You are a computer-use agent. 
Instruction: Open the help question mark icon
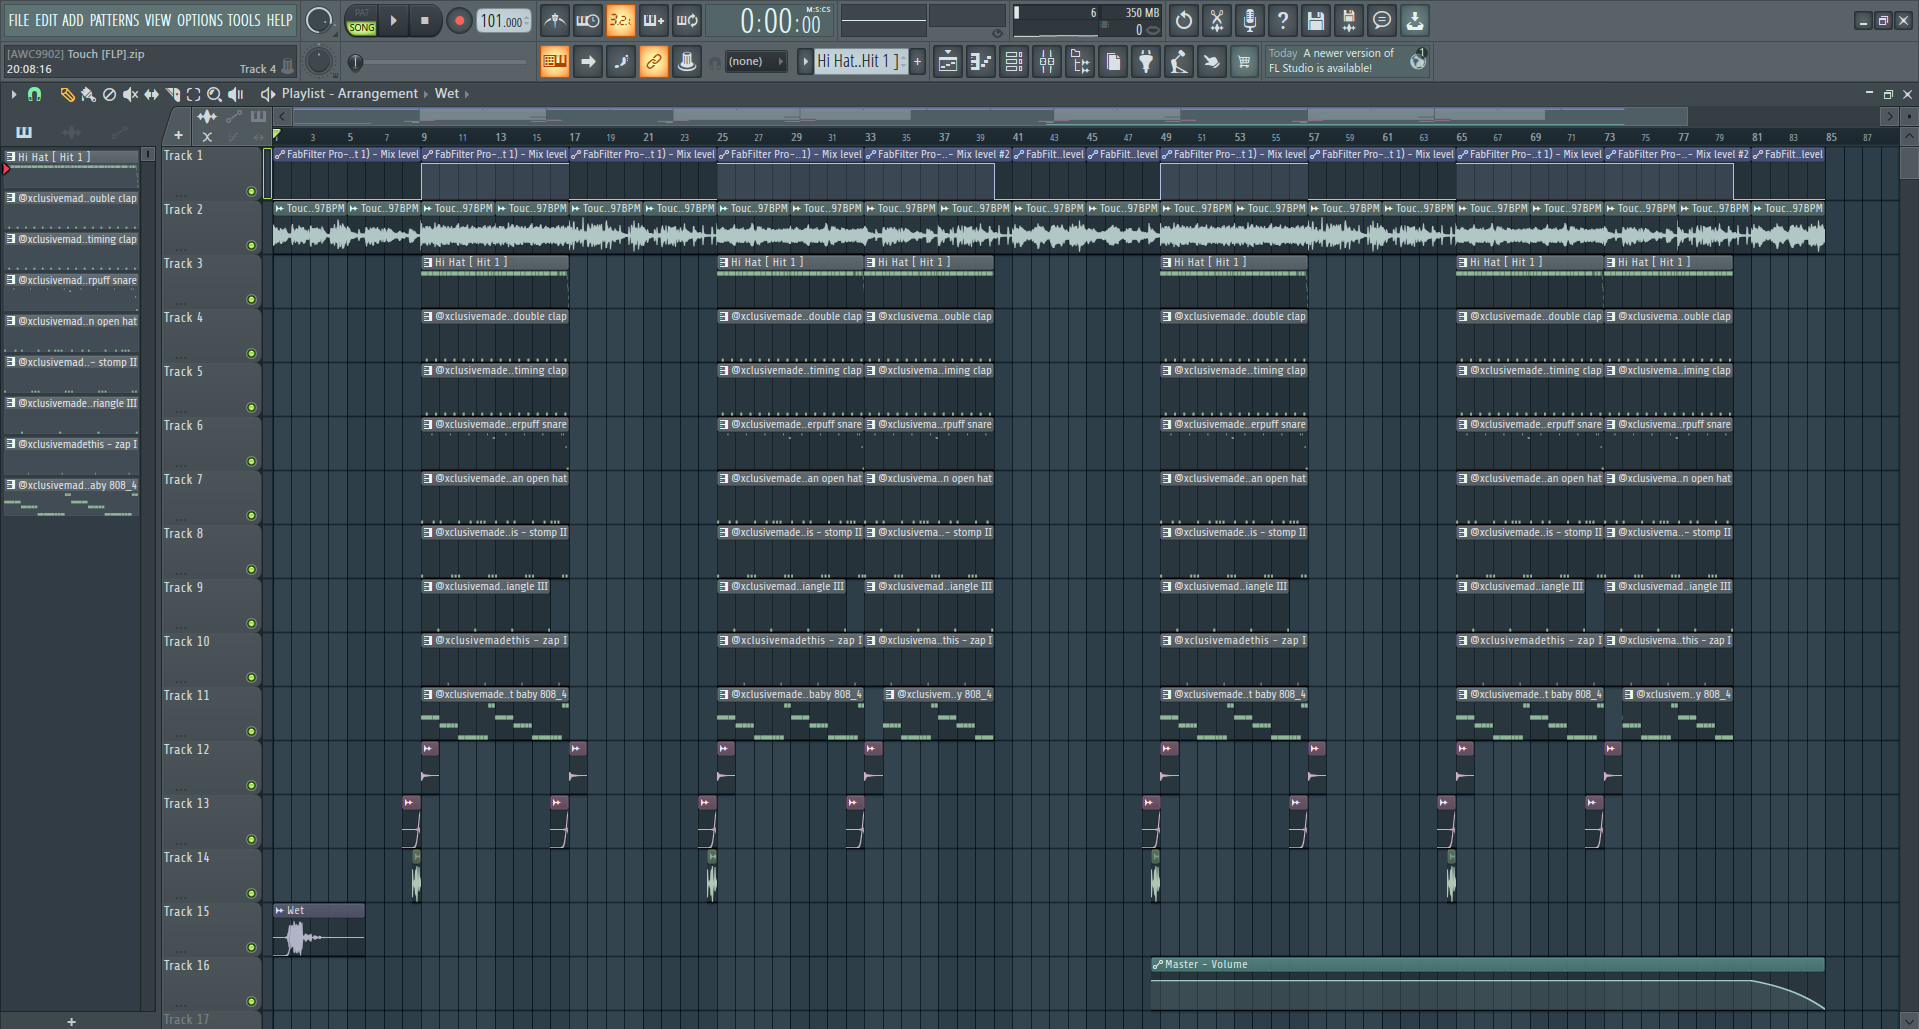[1283, 20]
